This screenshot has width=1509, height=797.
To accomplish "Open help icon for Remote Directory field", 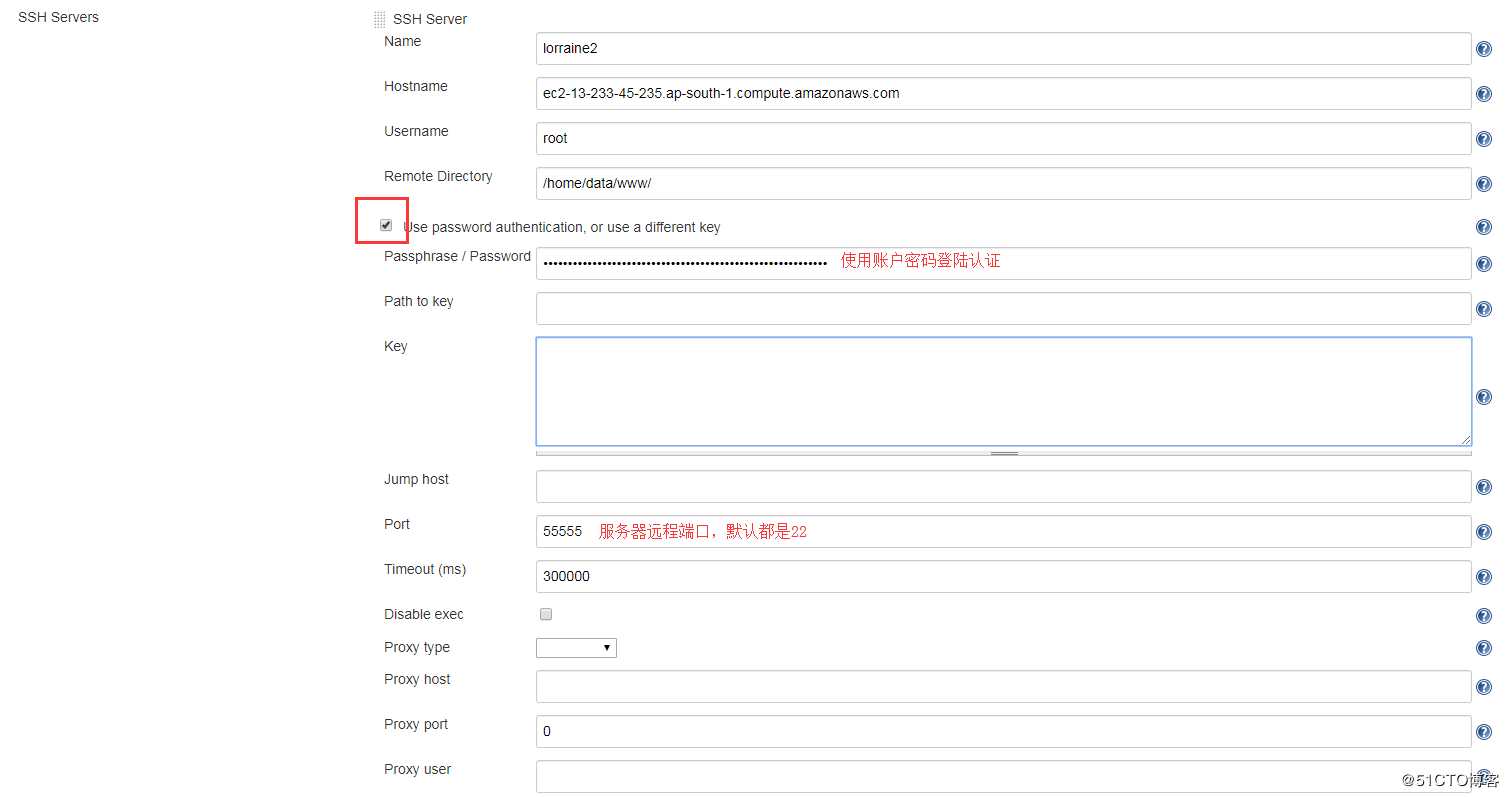I will [1484, 184].
